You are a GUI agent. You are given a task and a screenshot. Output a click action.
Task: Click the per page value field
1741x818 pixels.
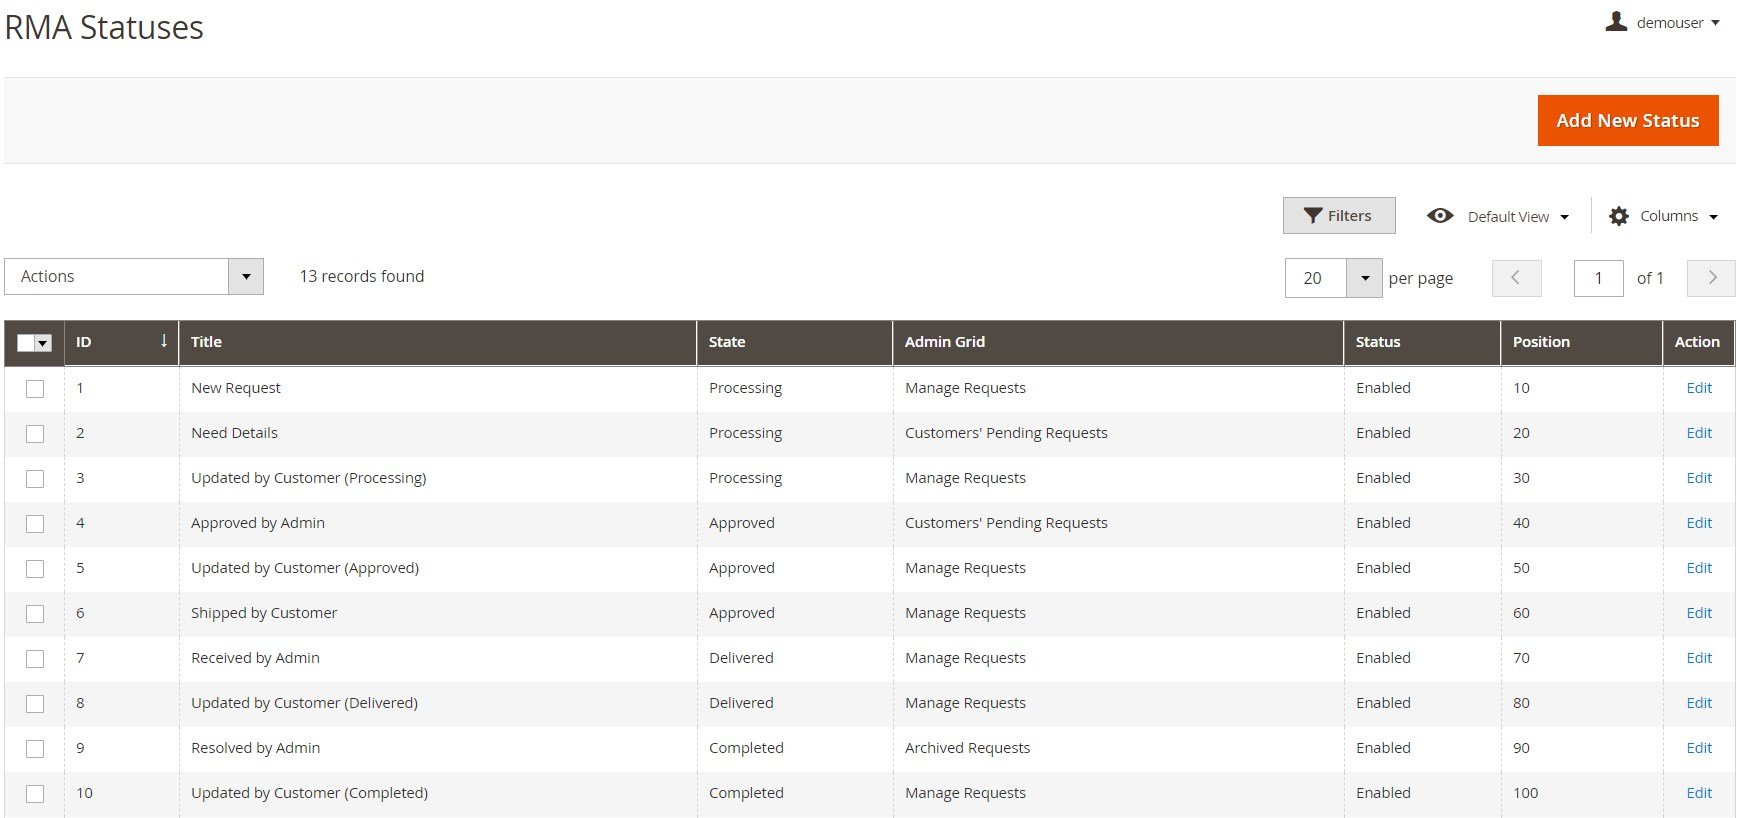coord(1316,278)
